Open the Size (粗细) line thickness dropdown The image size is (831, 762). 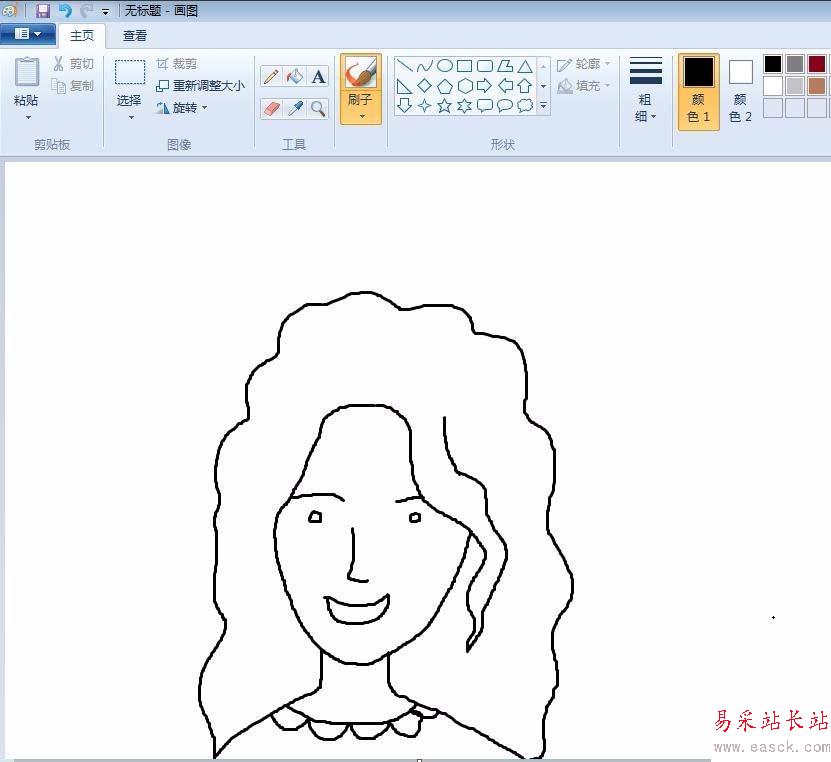click(646, 89)
